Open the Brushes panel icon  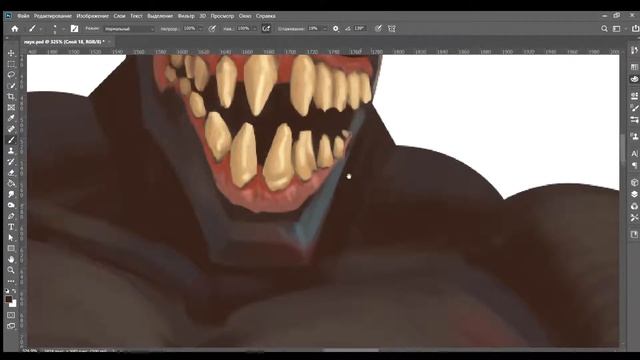(x=634, y=108)
